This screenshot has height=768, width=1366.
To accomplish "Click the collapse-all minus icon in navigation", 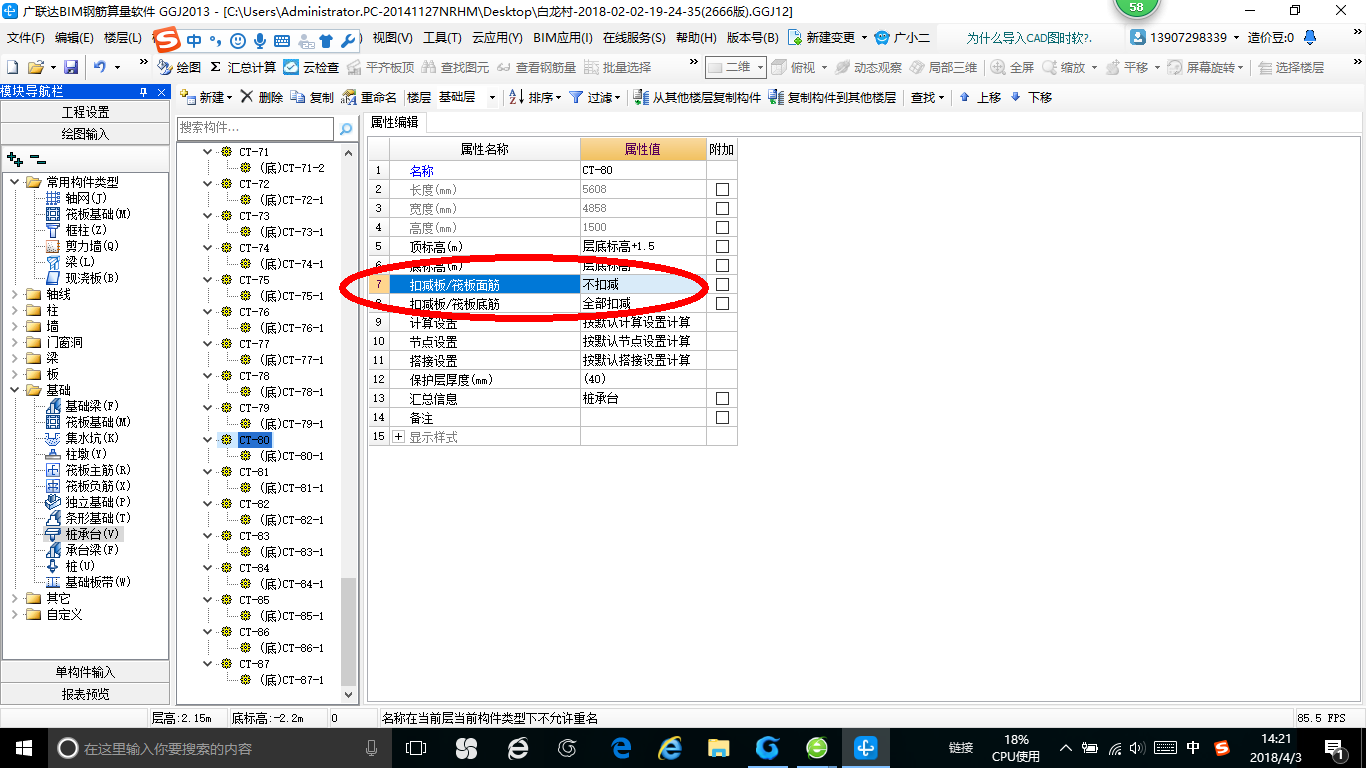I will [x=38, y=158].
